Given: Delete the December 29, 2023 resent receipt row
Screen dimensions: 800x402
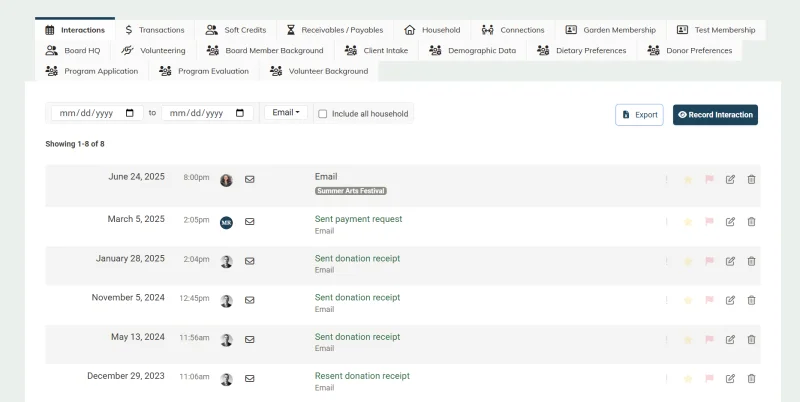Looking at the screenshot, I should point(751,379).
